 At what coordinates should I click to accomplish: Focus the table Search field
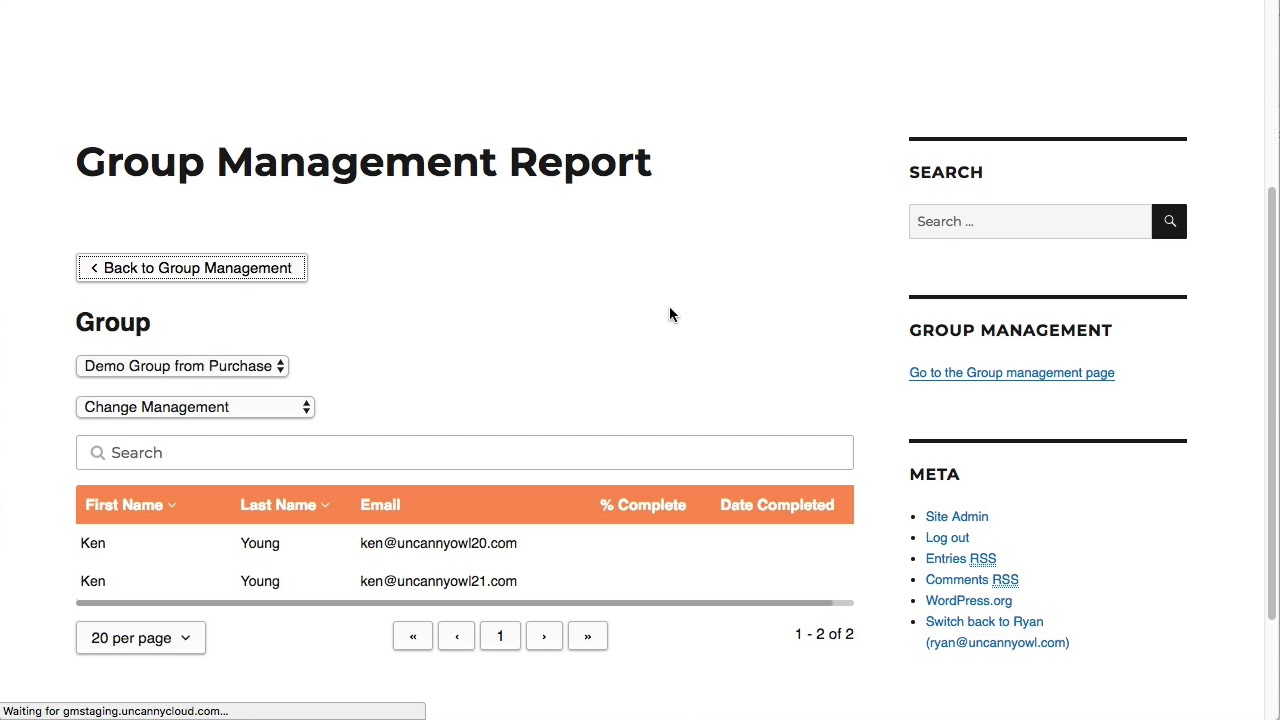tap(465, 453)
